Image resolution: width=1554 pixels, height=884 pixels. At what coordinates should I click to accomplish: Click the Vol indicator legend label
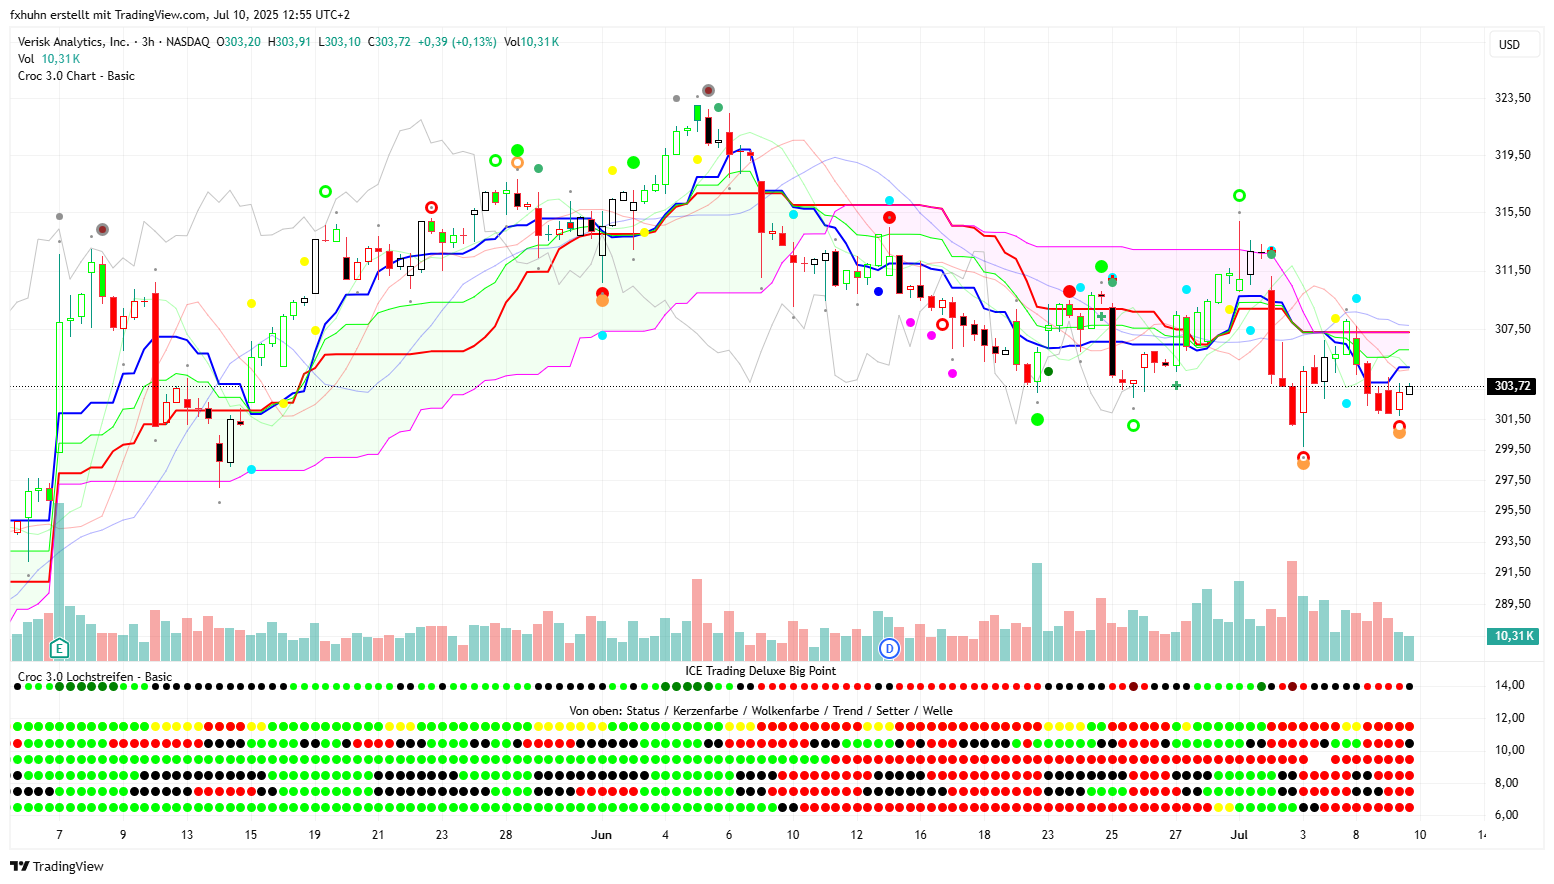(x=26, y=59)
